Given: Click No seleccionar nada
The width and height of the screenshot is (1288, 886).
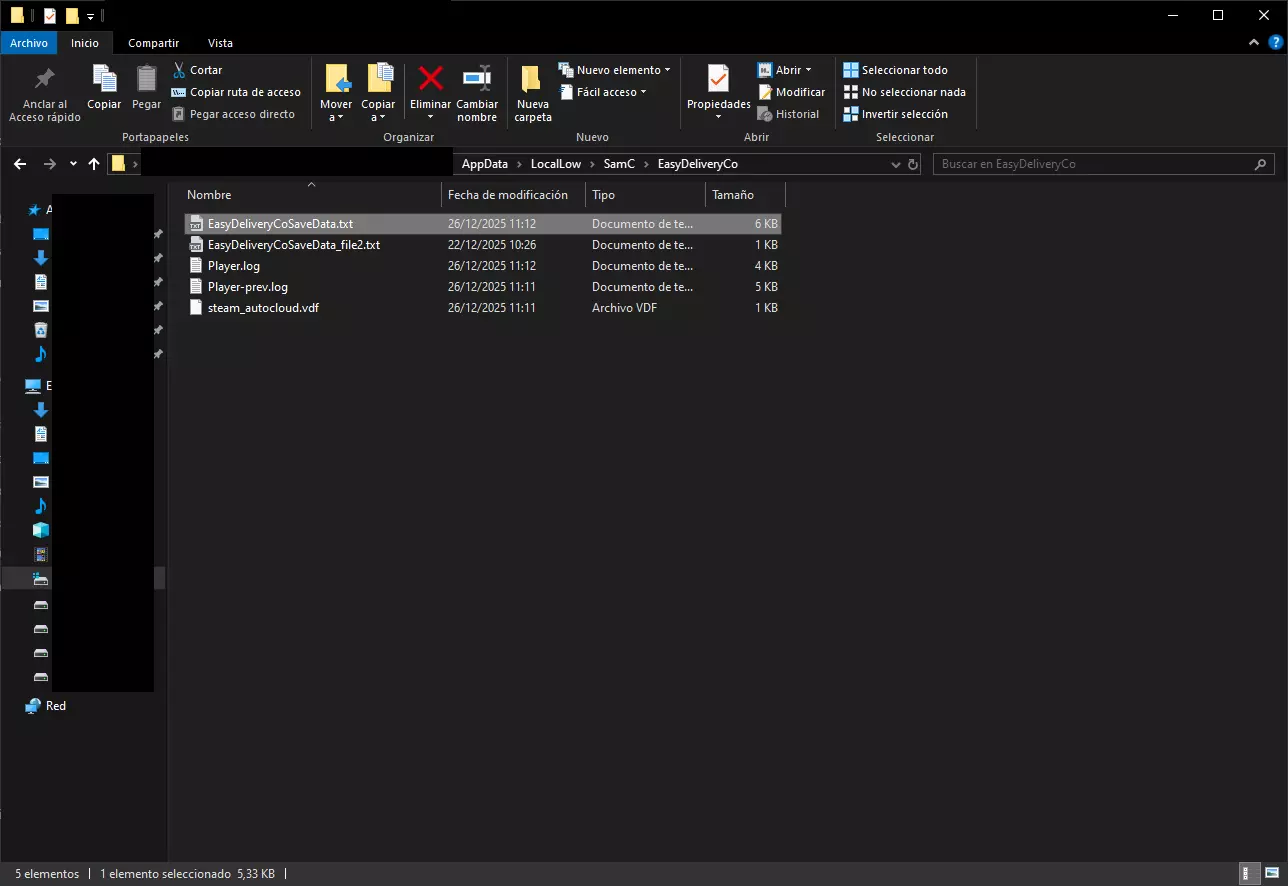Looking at the screenshot, I should coord(904,92).
